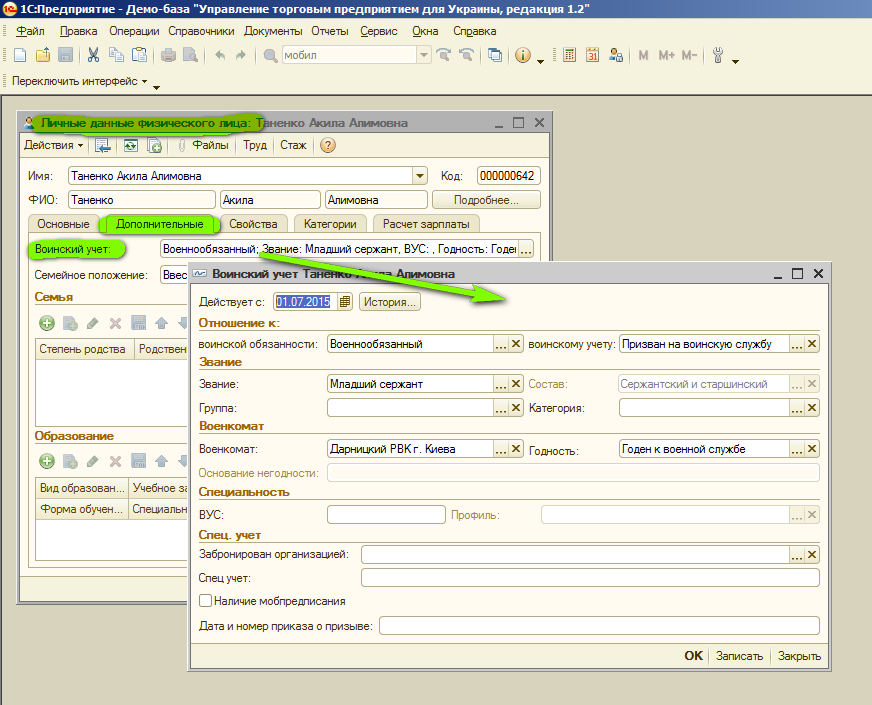Screen dimensions: 872x705
Task: Click the question mark help icon in person form
Action: point(328,146)
